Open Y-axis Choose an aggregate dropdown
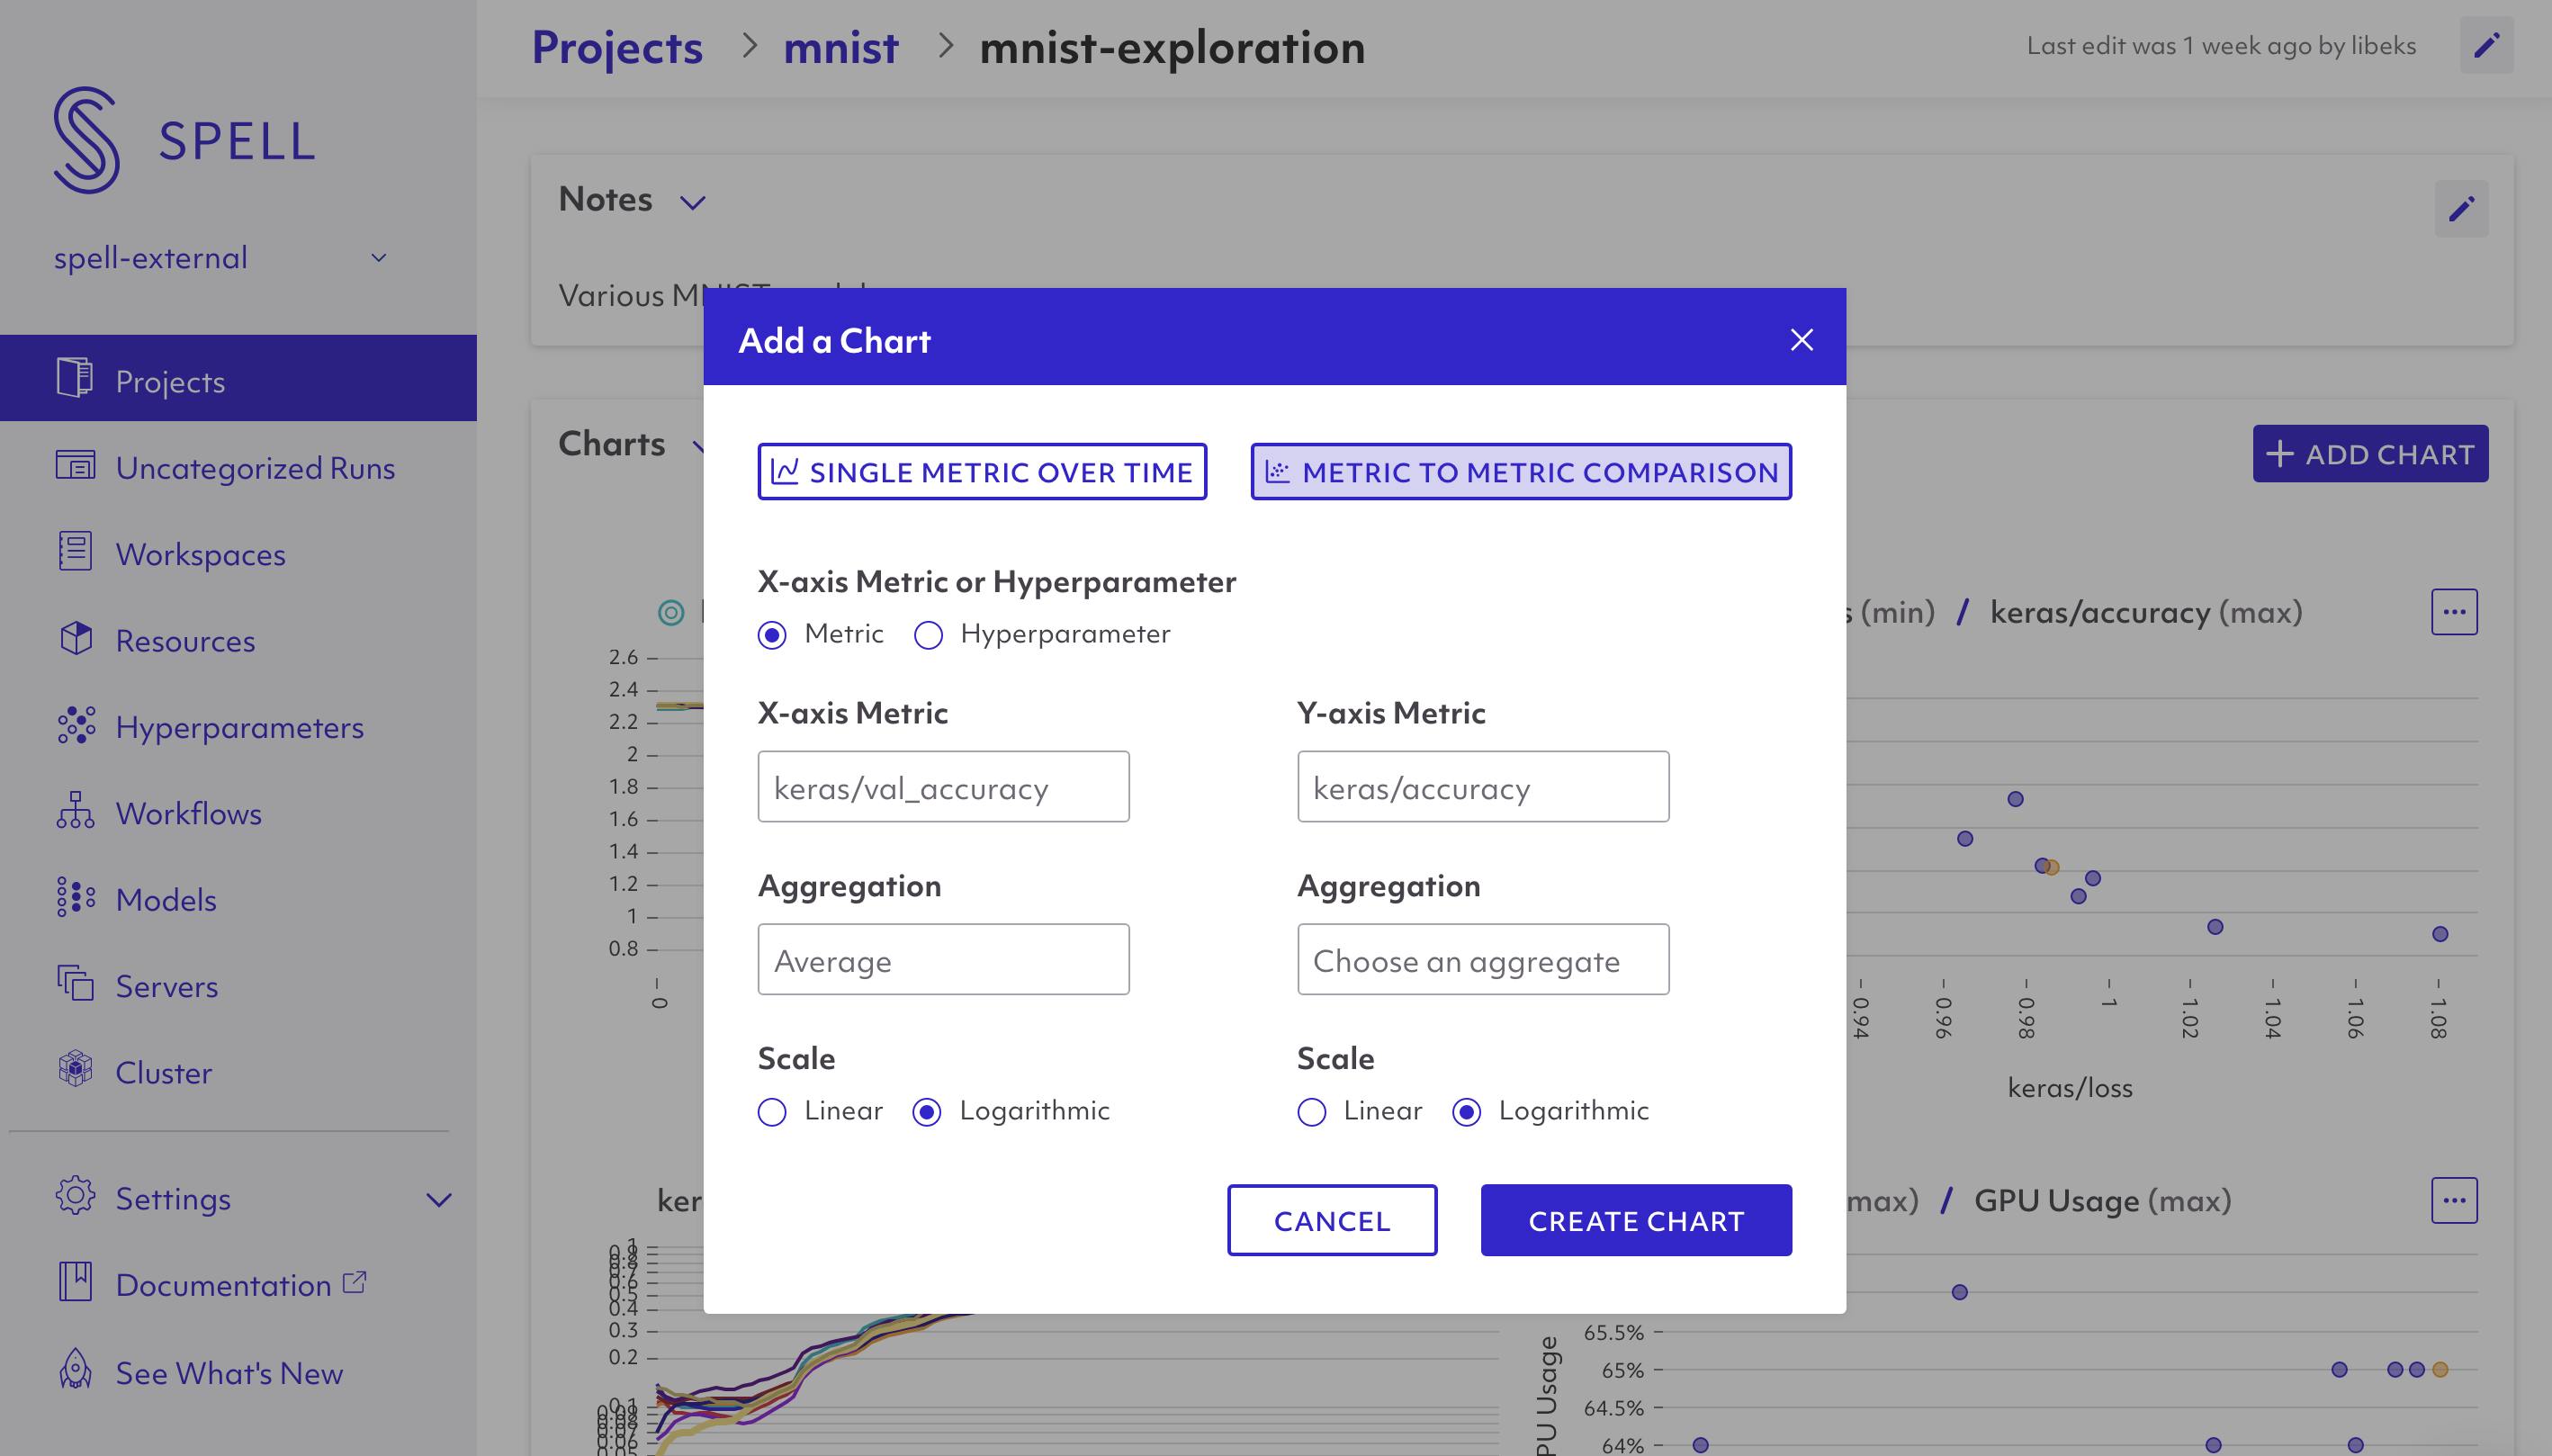The height and width of the screenshot is (1456, 2552). [1483, 959]
